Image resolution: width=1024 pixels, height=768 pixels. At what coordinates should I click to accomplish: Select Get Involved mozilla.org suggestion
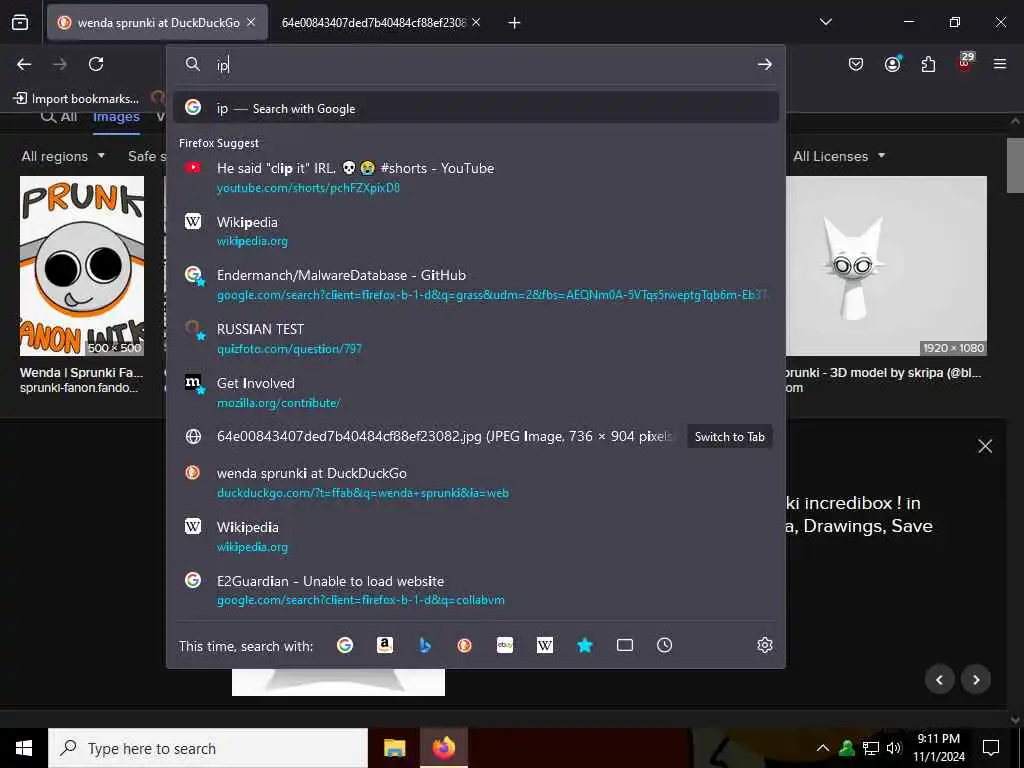[x=476, y=392]
